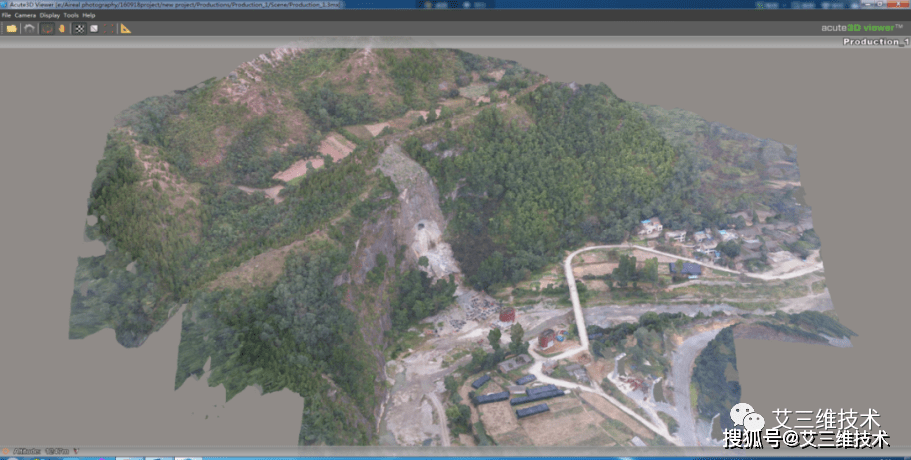
Task: Select the triangle ruler measurement tool
Action: [x=126, y=28]
